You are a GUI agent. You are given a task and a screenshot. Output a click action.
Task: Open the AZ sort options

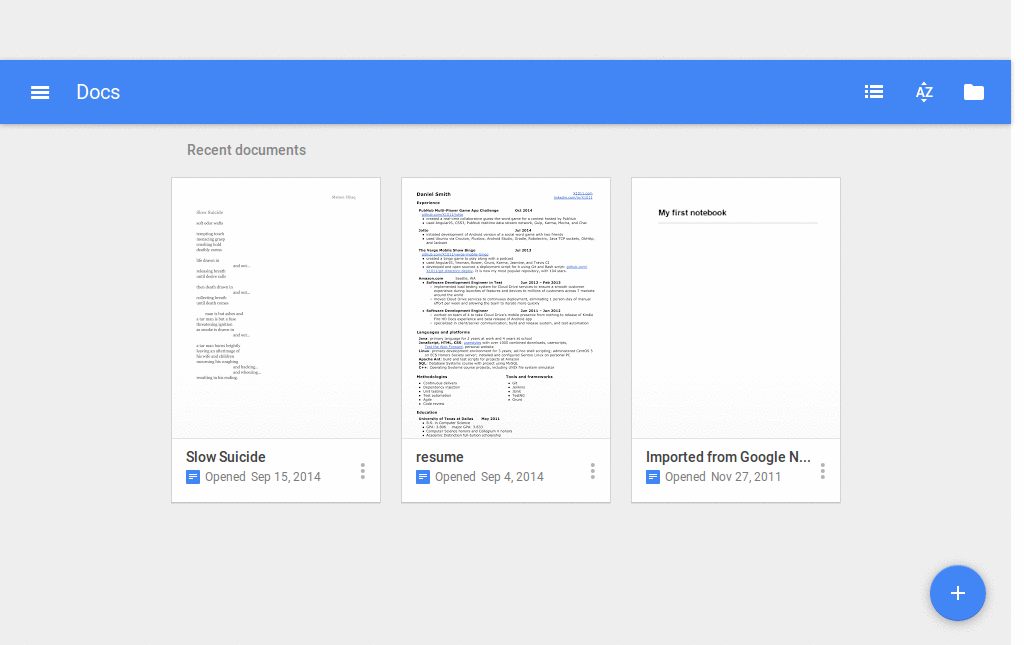coord(924,92)
